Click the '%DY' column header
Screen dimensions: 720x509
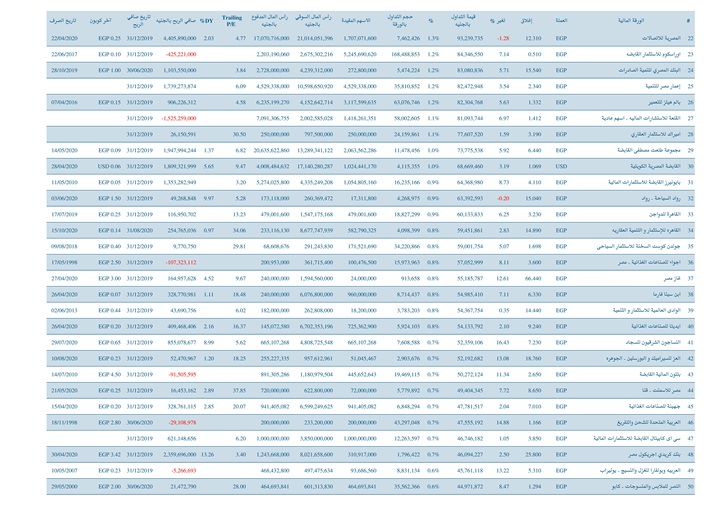[x=207, y=21]
